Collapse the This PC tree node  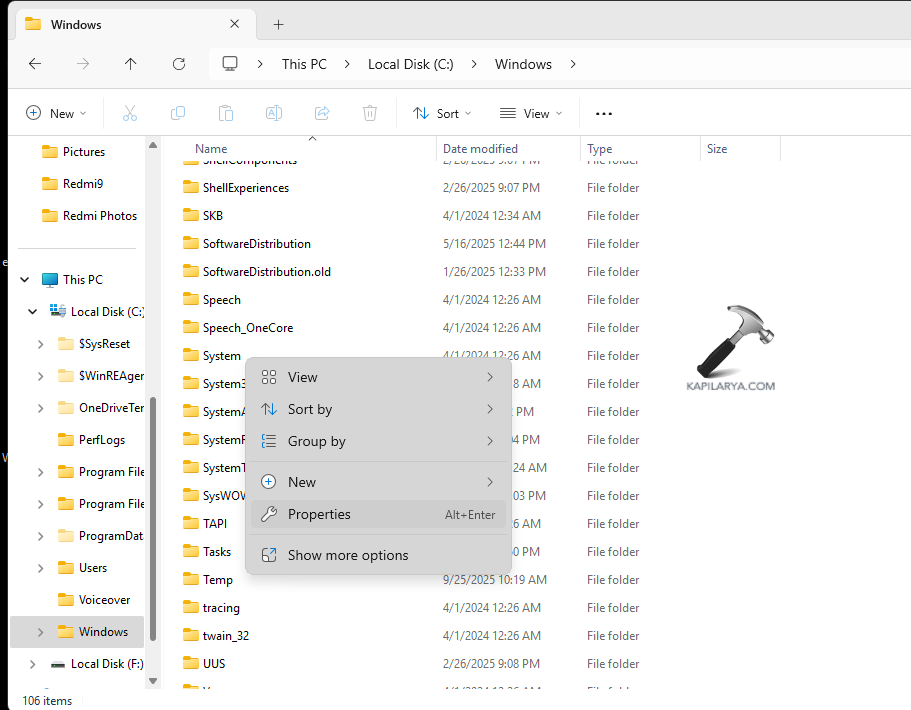point(25,280)
